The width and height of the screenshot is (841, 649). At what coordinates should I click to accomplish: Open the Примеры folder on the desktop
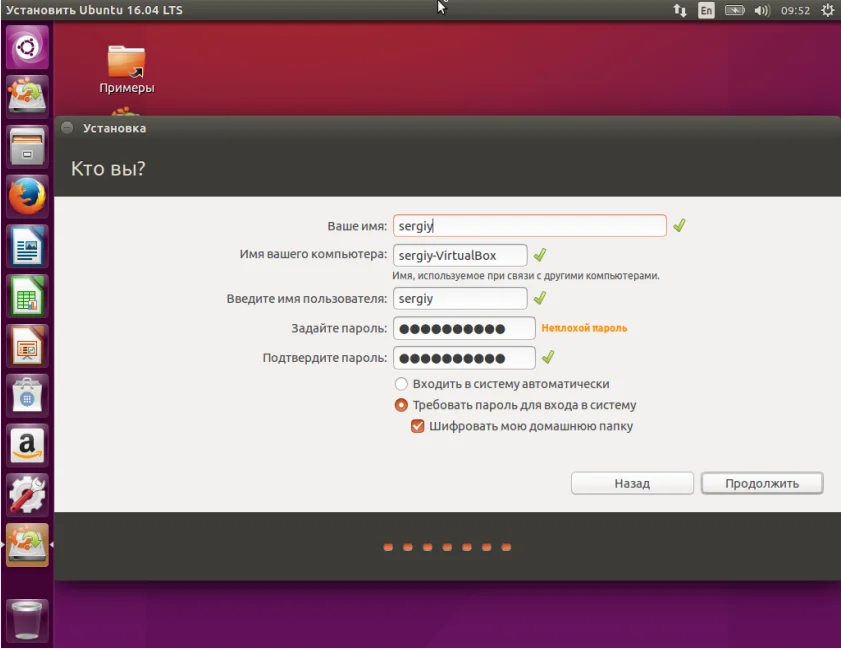coord(127,70)
